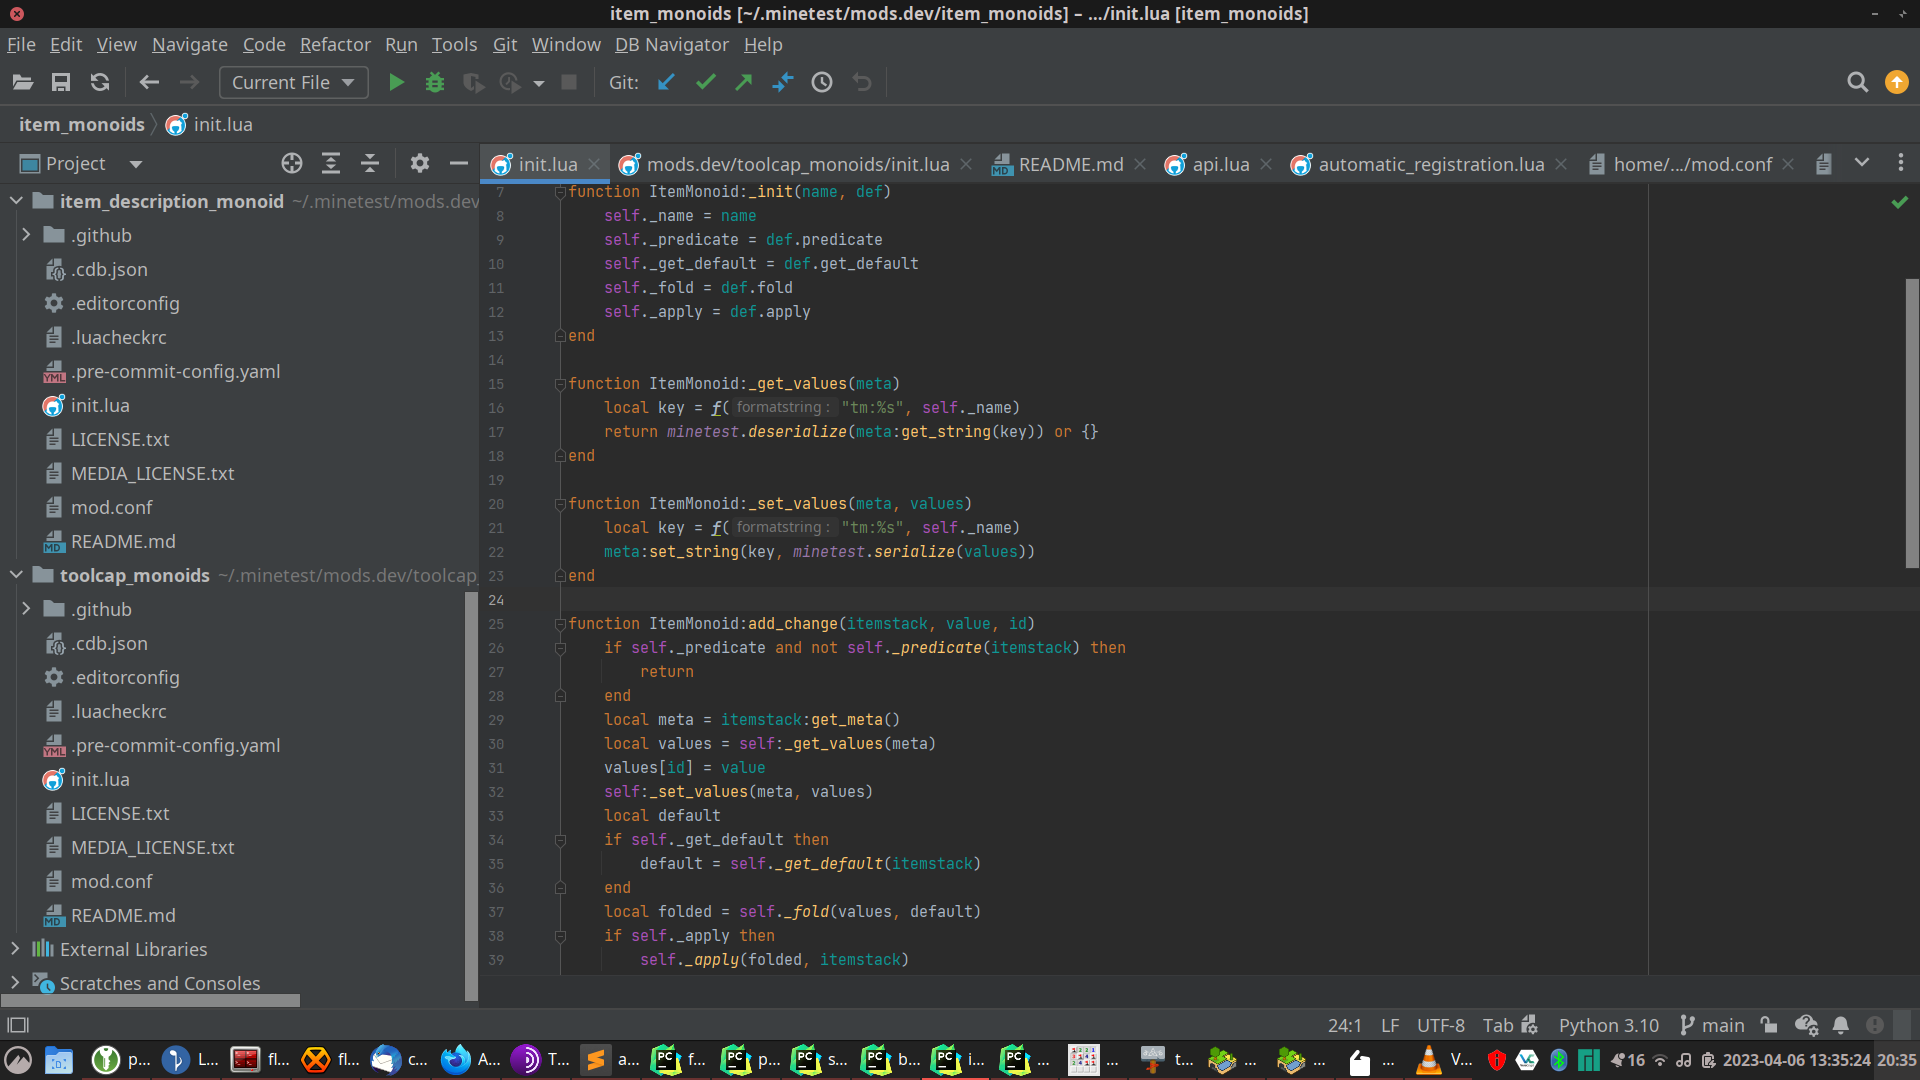Click the Debug bug icon
This screenshot has height=1080, width=1920.
click(434, 83)
